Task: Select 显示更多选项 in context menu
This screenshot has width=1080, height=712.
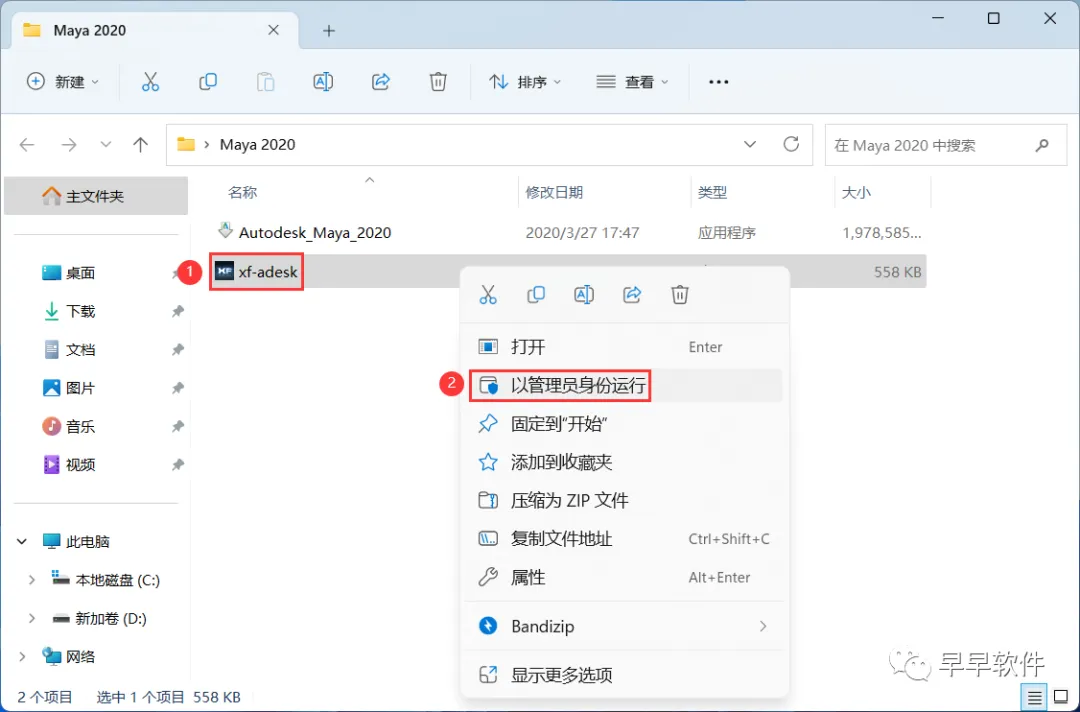Action: click(624, 675)
